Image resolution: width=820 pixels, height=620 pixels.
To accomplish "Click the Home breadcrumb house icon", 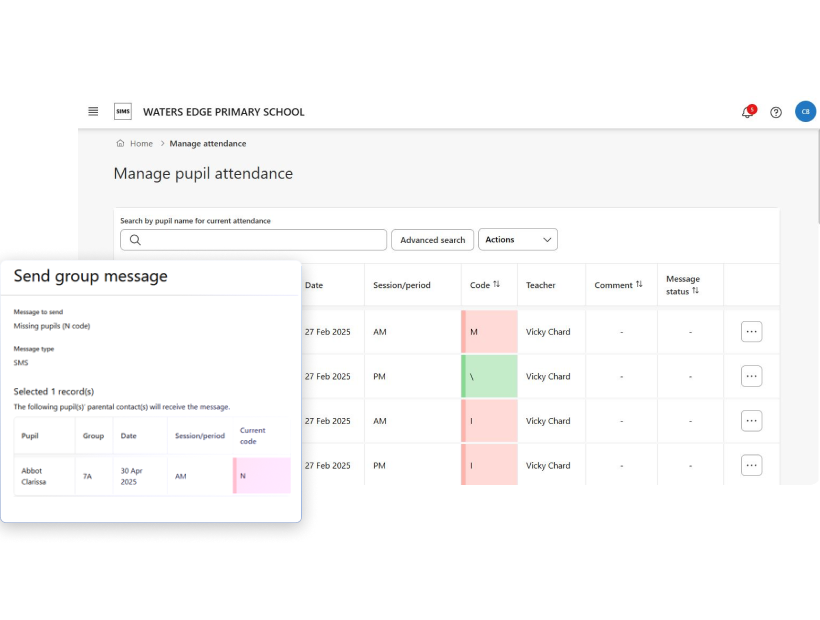I will pyautogui.click(x=121, y=144).
